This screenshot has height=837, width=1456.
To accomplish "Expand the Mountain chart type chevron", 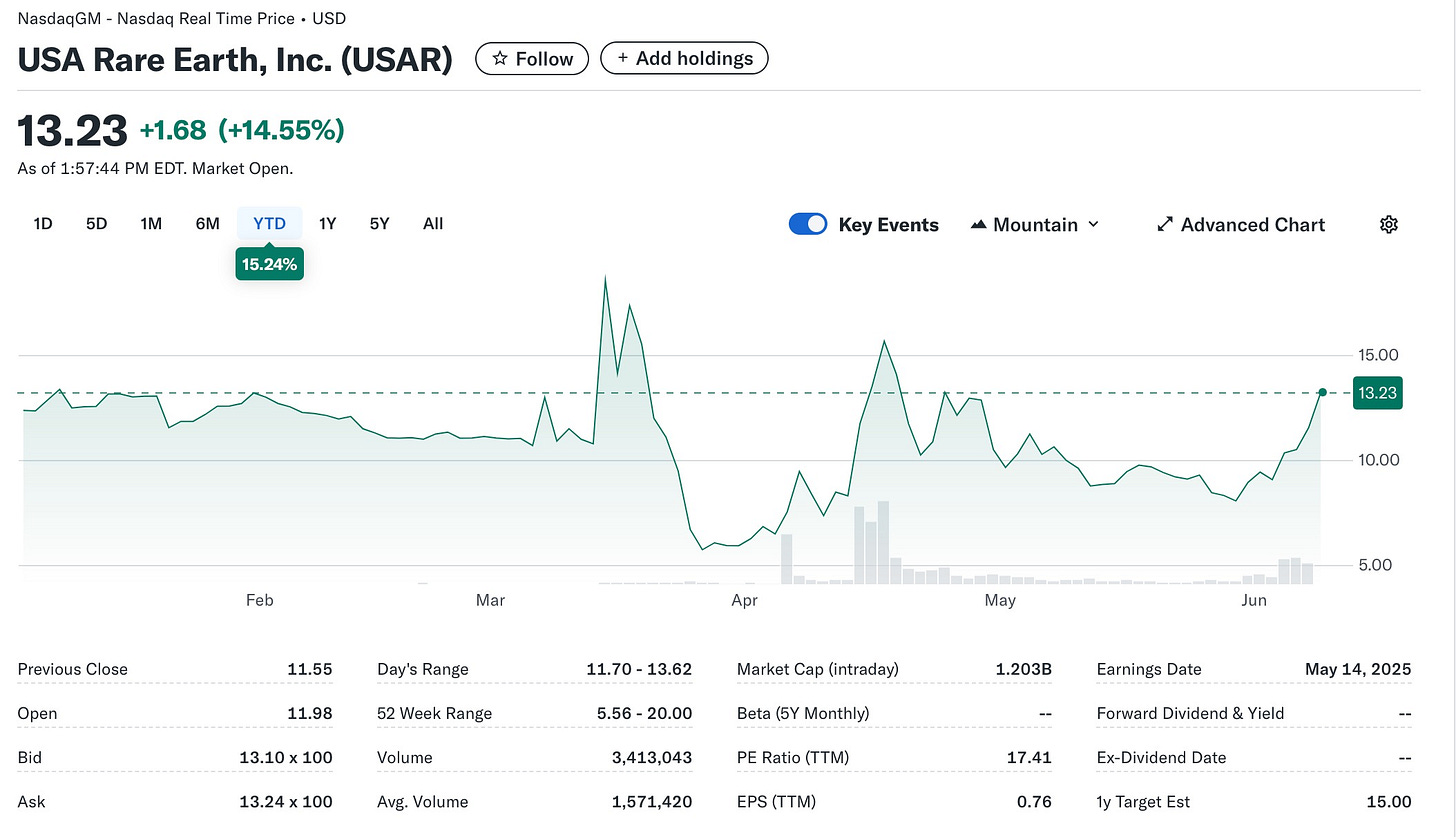I will pyautogui.click(x=1093, y=225).
